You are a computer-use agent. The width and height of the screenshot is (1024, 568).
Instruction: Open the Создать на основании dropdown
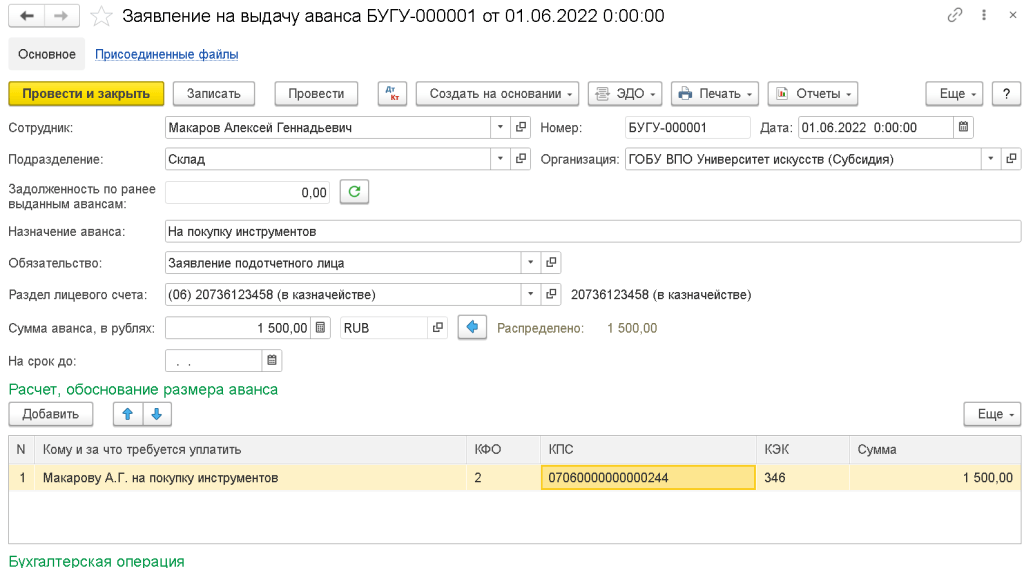[x=497, y=93]
